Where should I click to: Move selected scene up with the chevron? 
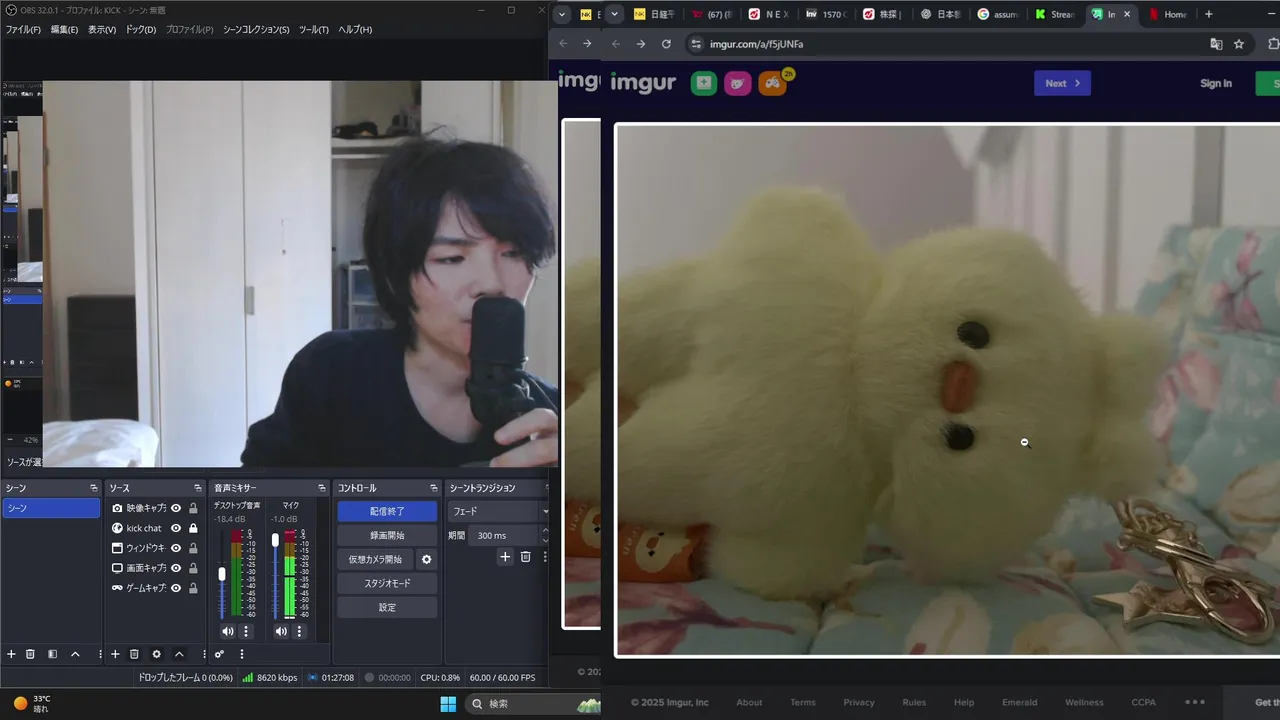pos(75,654)
